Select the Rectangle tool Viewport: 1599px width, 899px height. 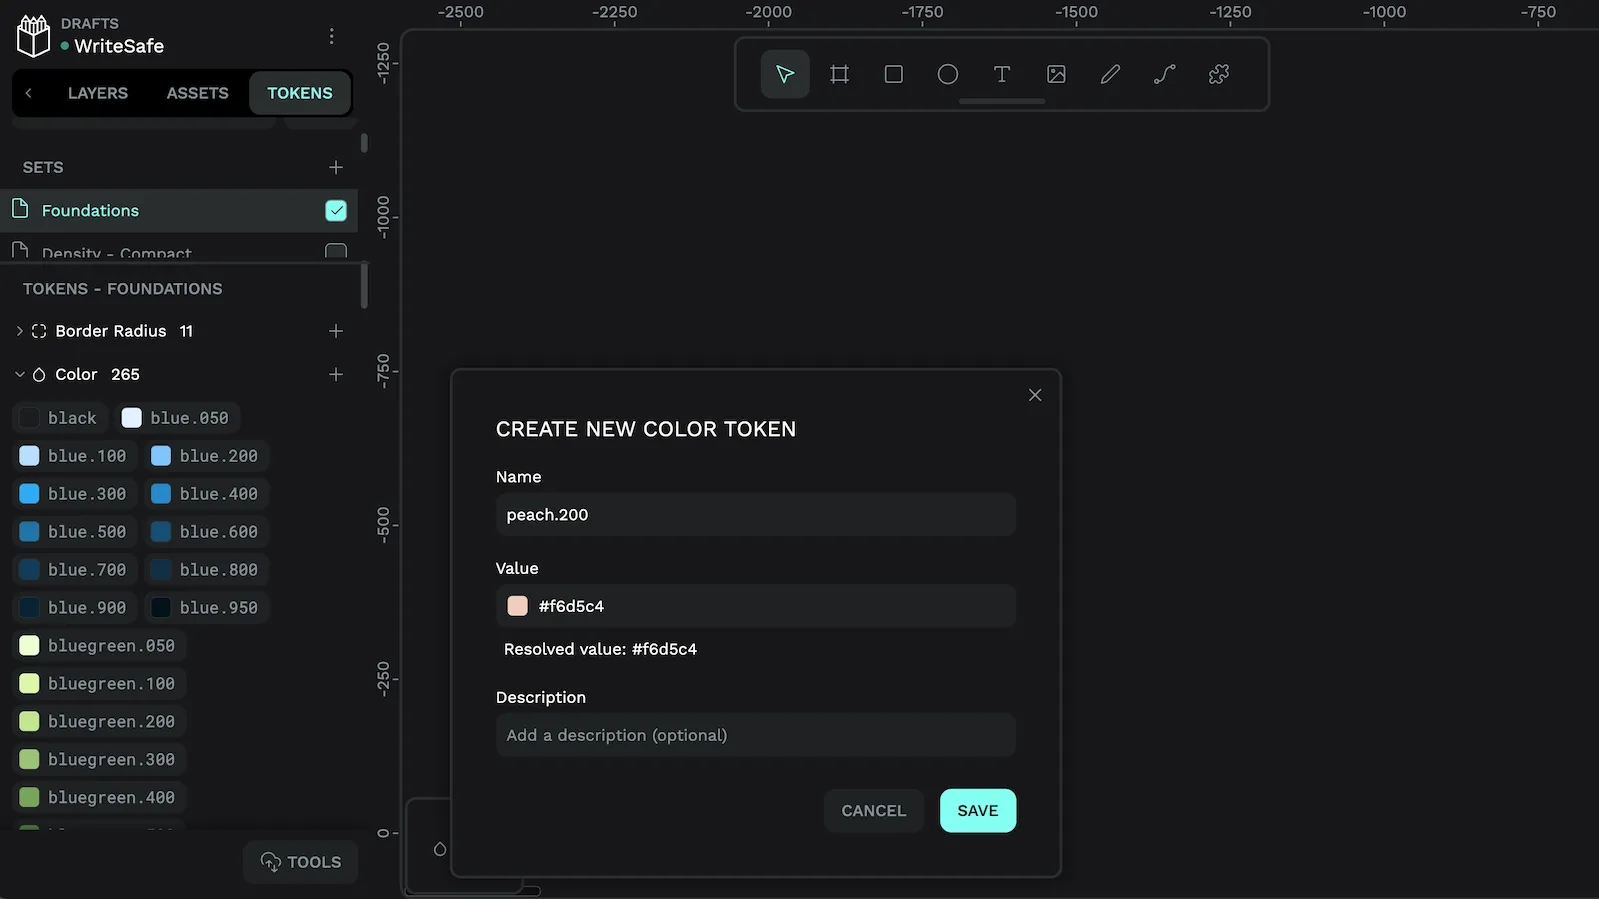(x=894, y=74)
